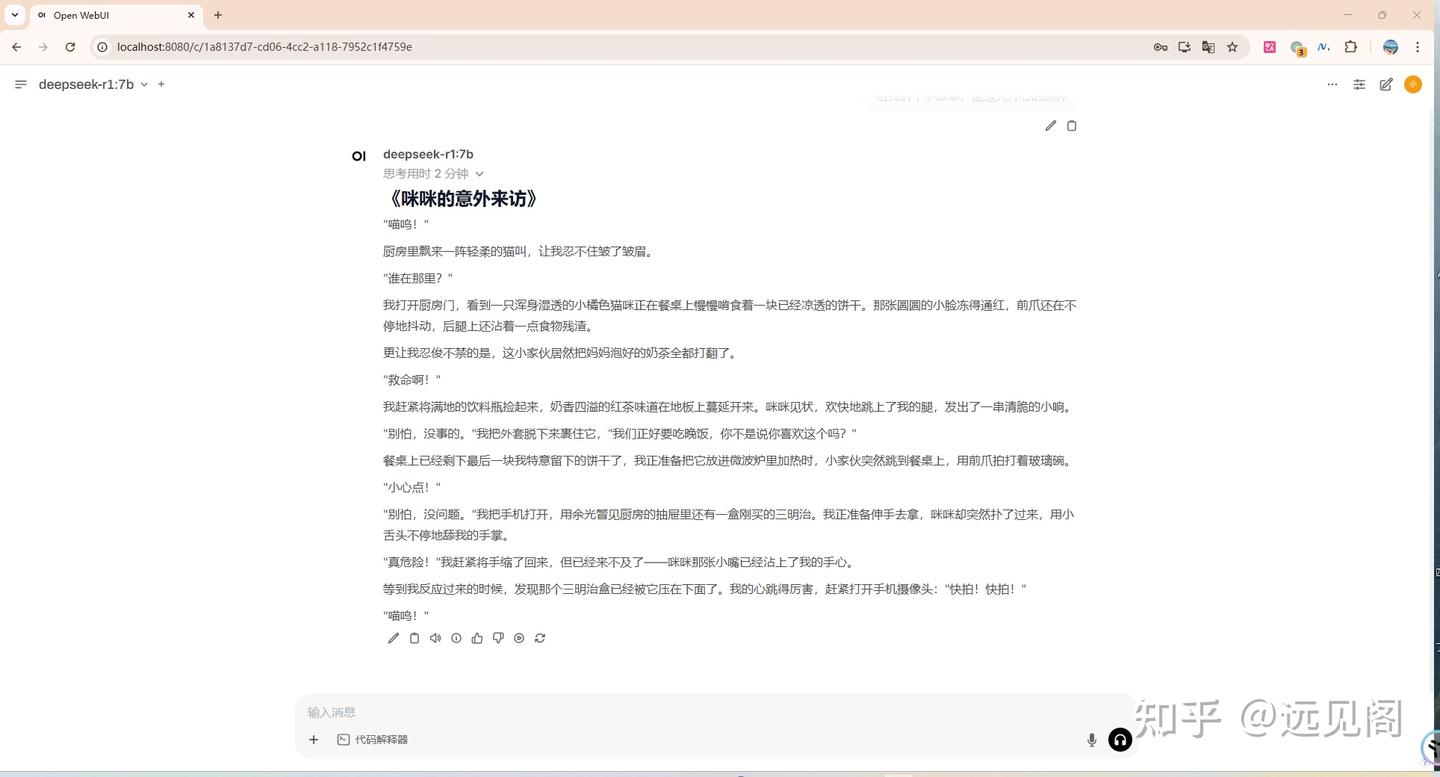Read the response aloud
Viewport: 1440px width, 777px height.
(435, 638)
